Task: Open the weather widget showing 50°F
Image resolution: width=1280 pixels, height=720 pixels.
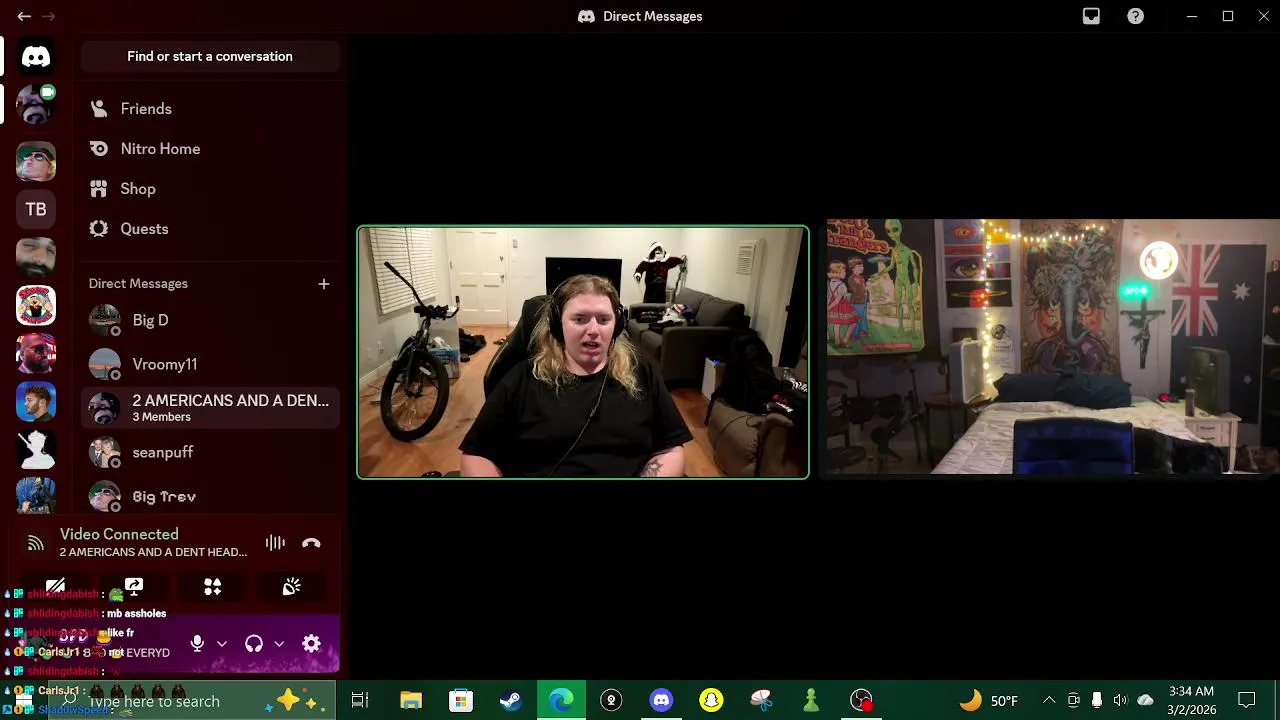Action: tap(988, 701)
